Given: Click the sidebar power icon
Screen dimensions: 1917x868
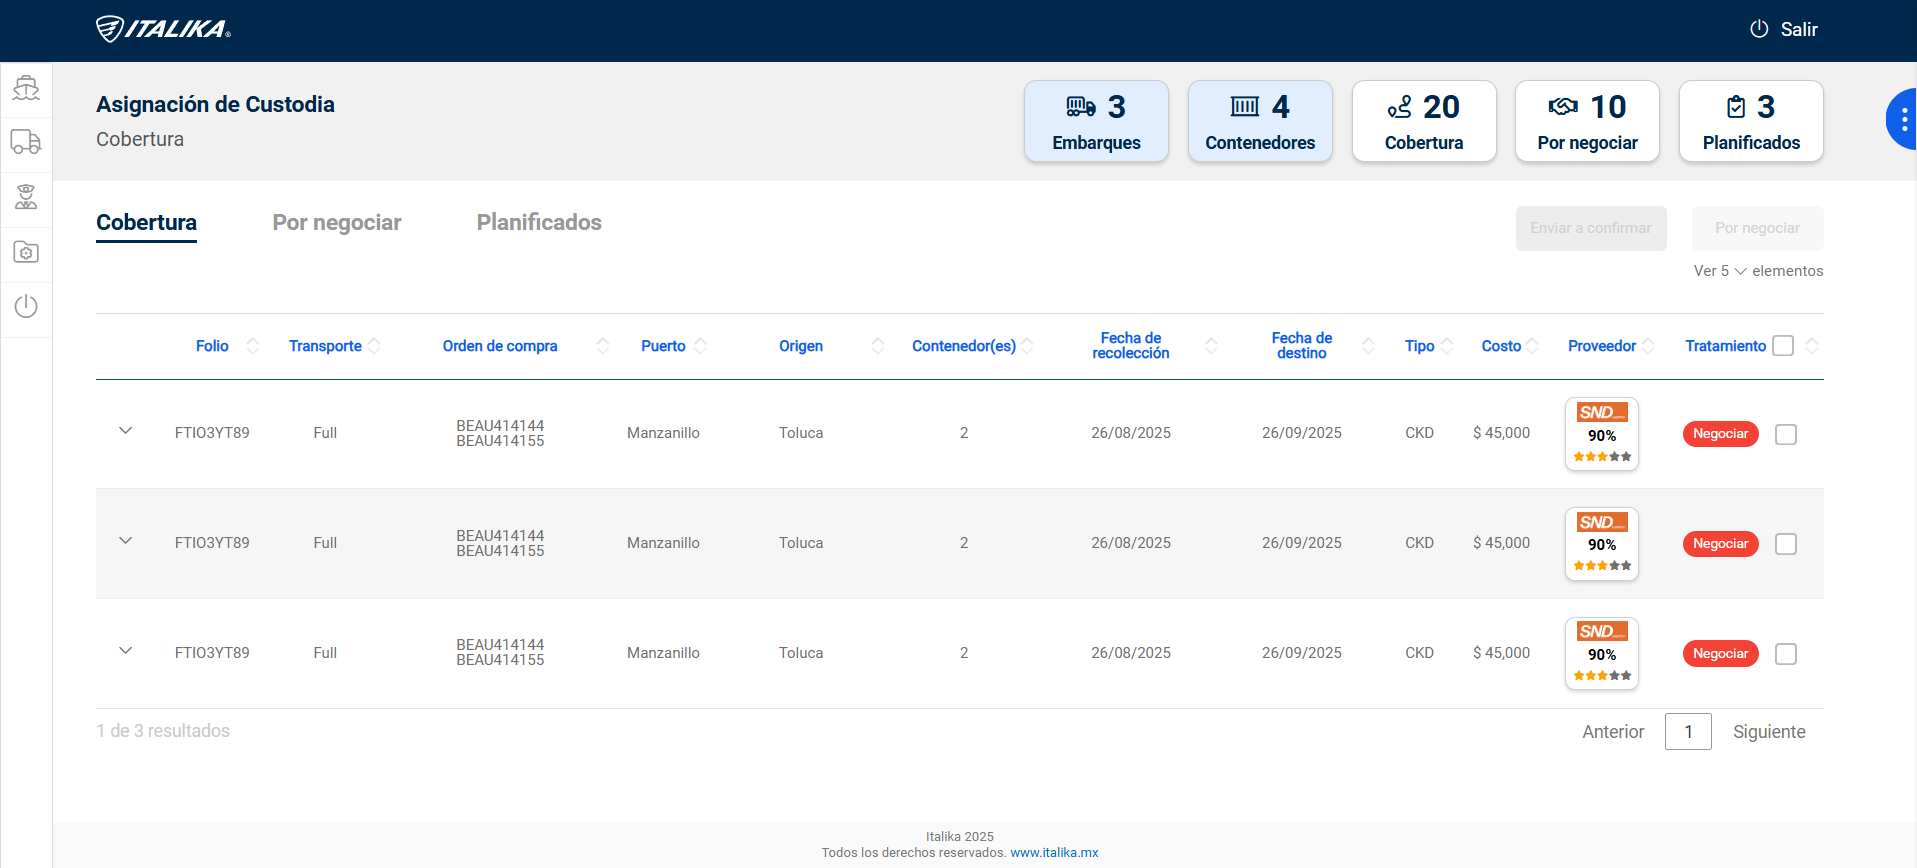Looking at the screenshot, I should [x=26, y=306].
